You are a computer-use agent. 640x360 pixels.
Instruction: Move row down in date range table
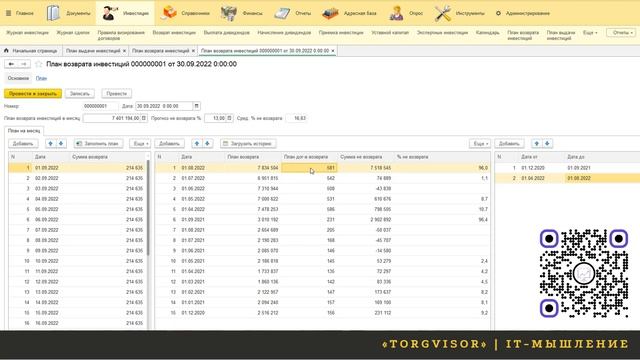tap(547, 144)
